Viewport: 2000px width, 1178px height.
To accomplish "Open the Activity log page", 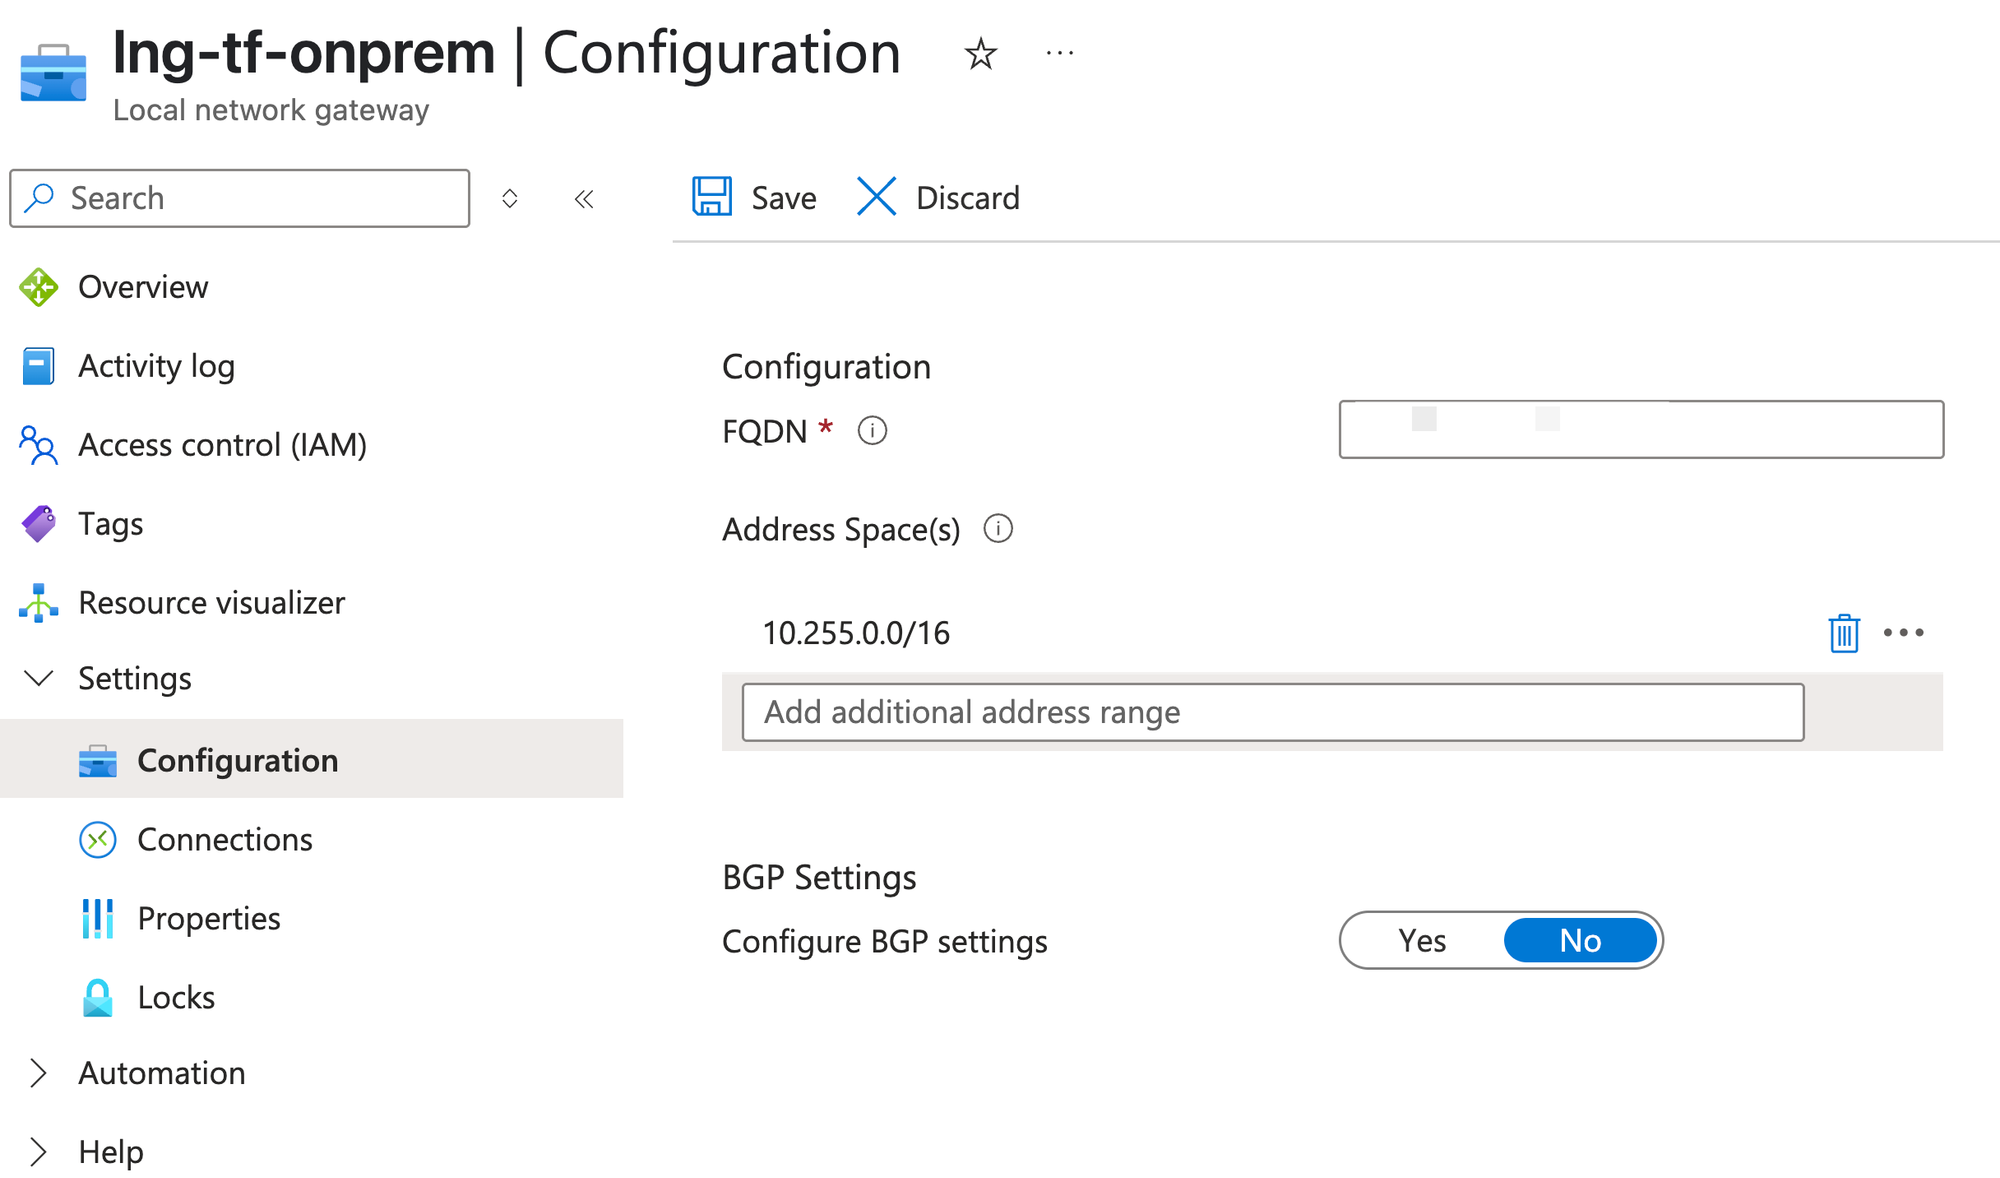I will pos(156,366).
